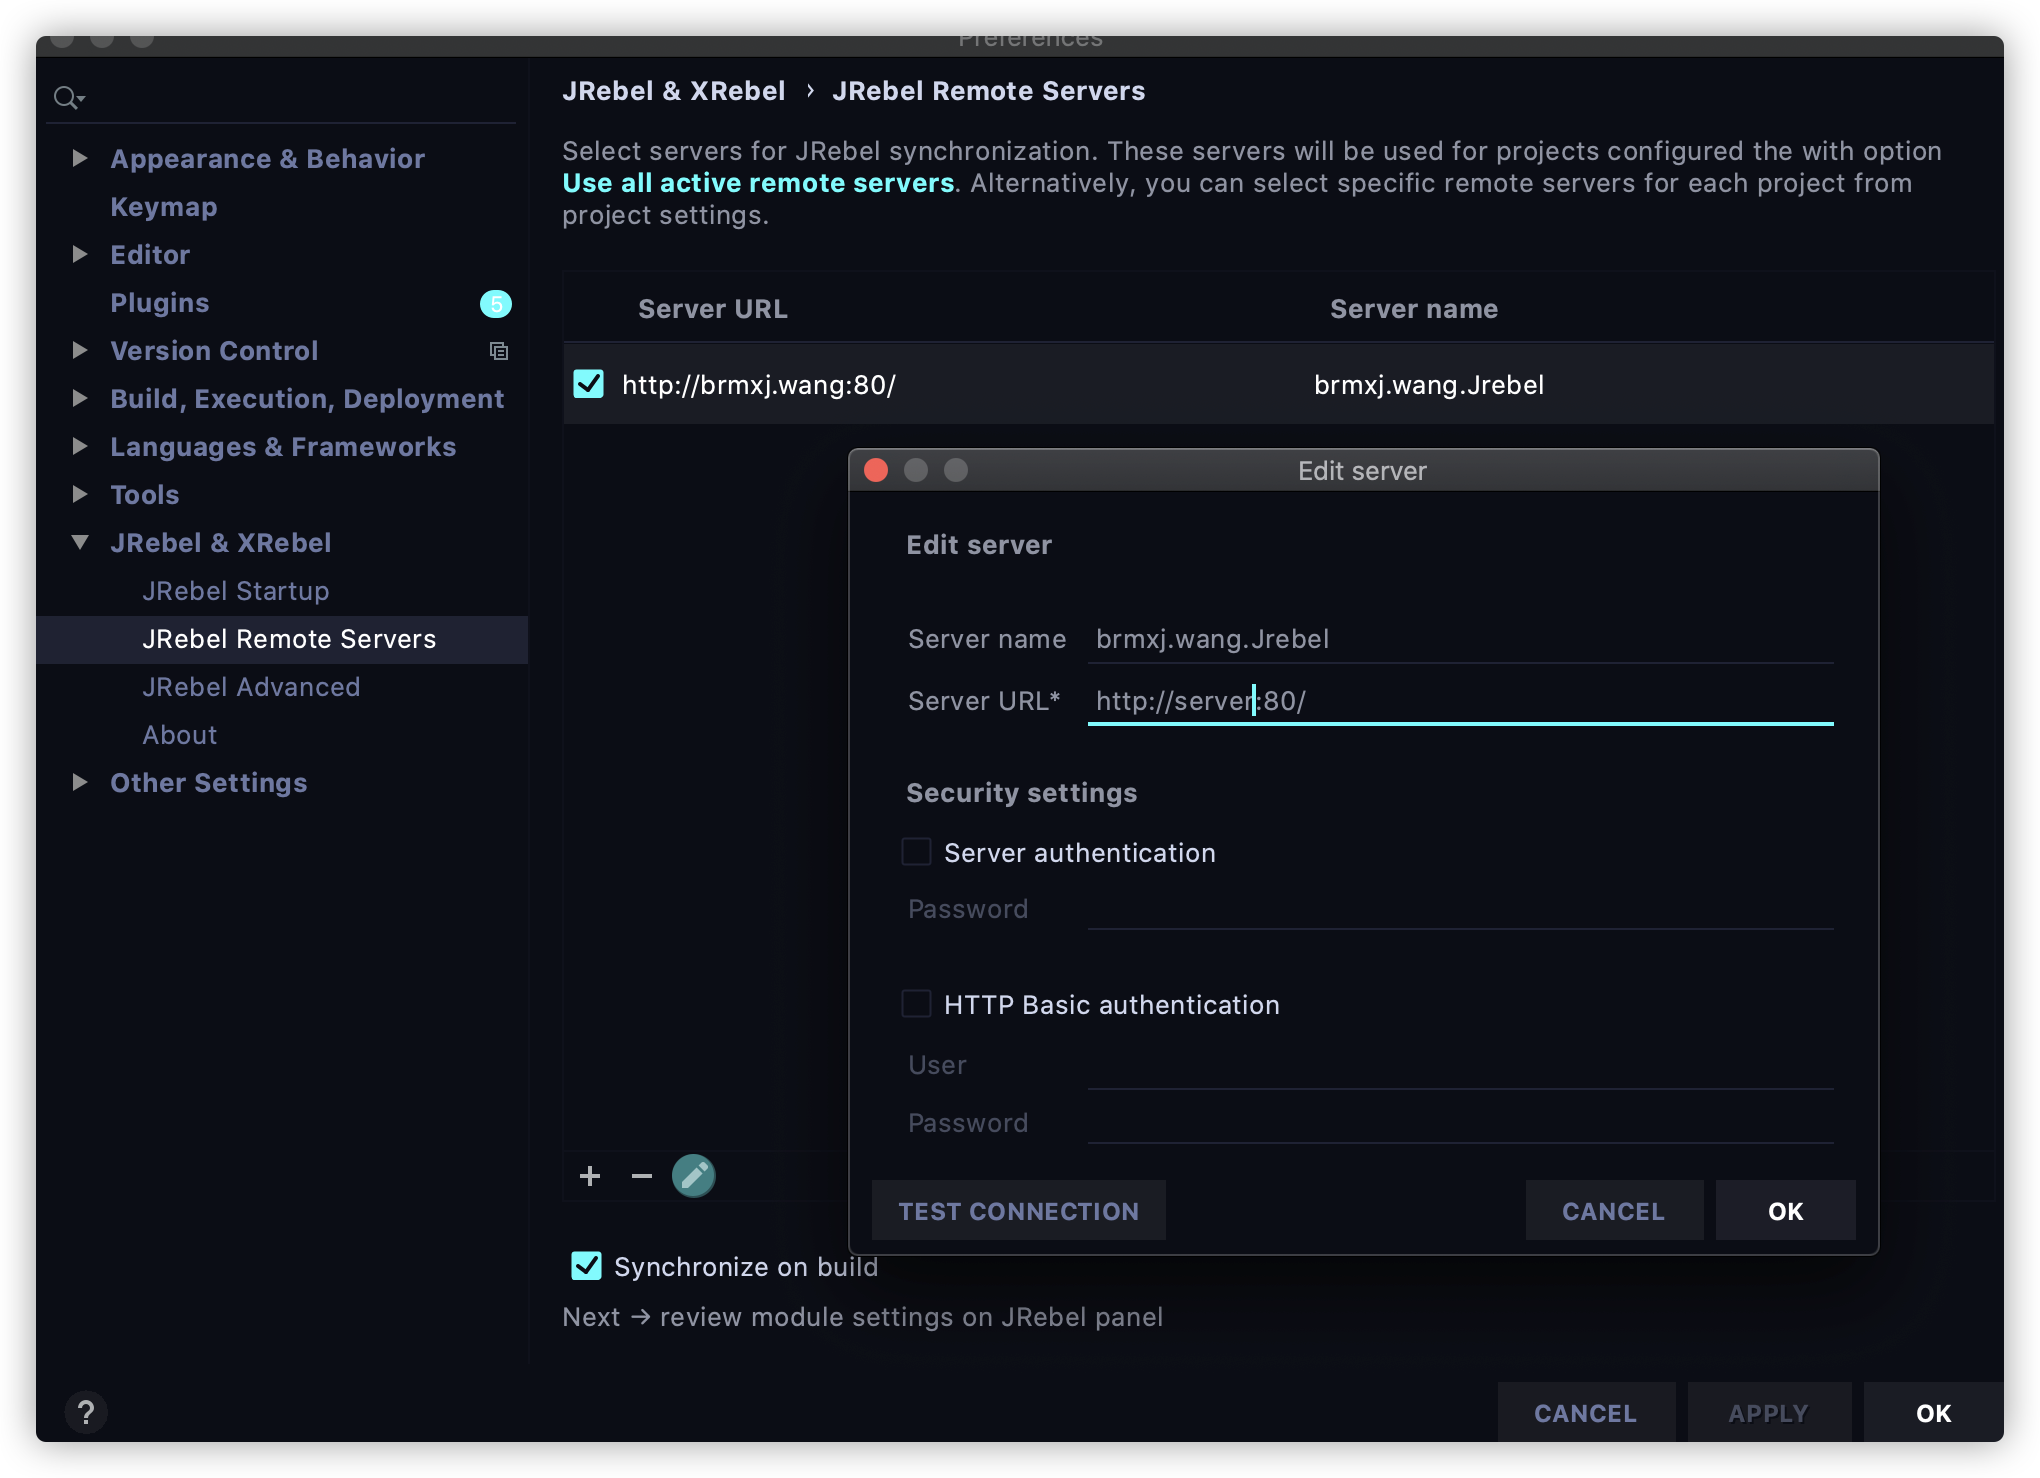Click the Plugins update count badge
The height and width of the screenshot is (1478, 2040).
point(496,303)
